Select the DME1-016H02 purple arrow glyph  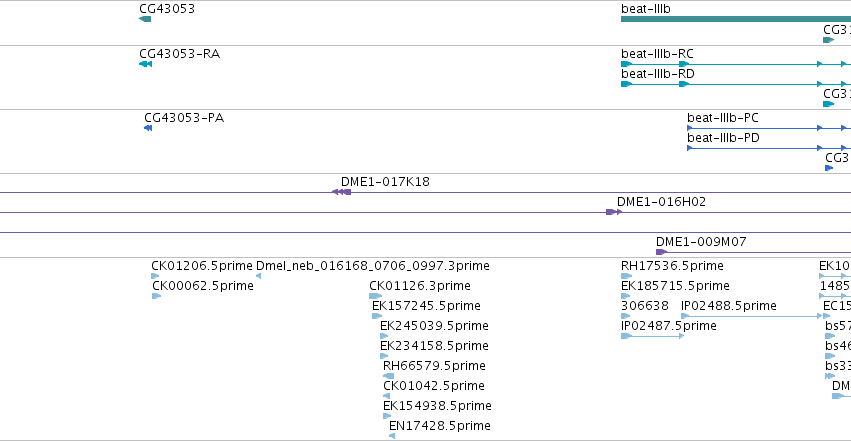tap(614, 212)
